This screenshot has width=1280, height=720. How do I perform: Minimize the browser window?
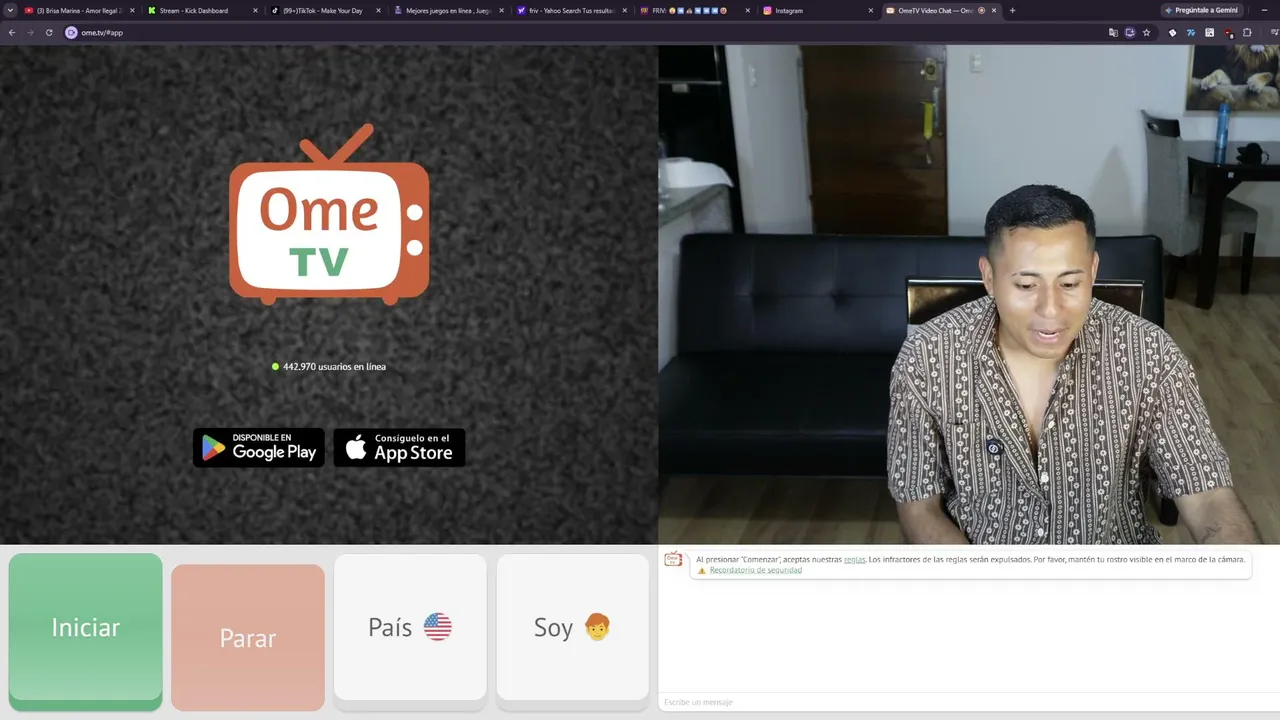[x=1265, y=10]
